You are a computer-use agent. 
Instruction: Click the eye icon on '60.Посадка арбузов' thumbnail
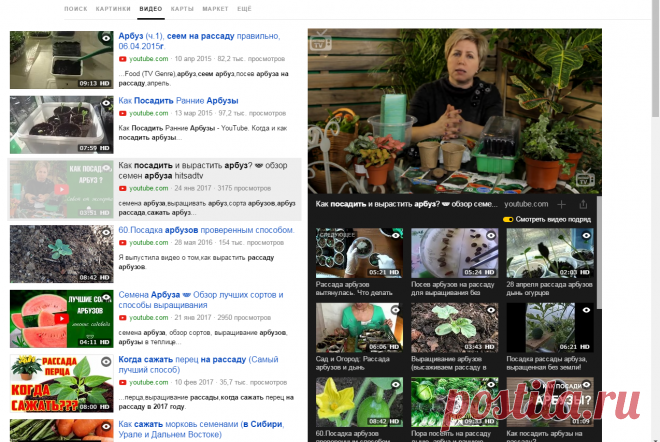point(106,232)
